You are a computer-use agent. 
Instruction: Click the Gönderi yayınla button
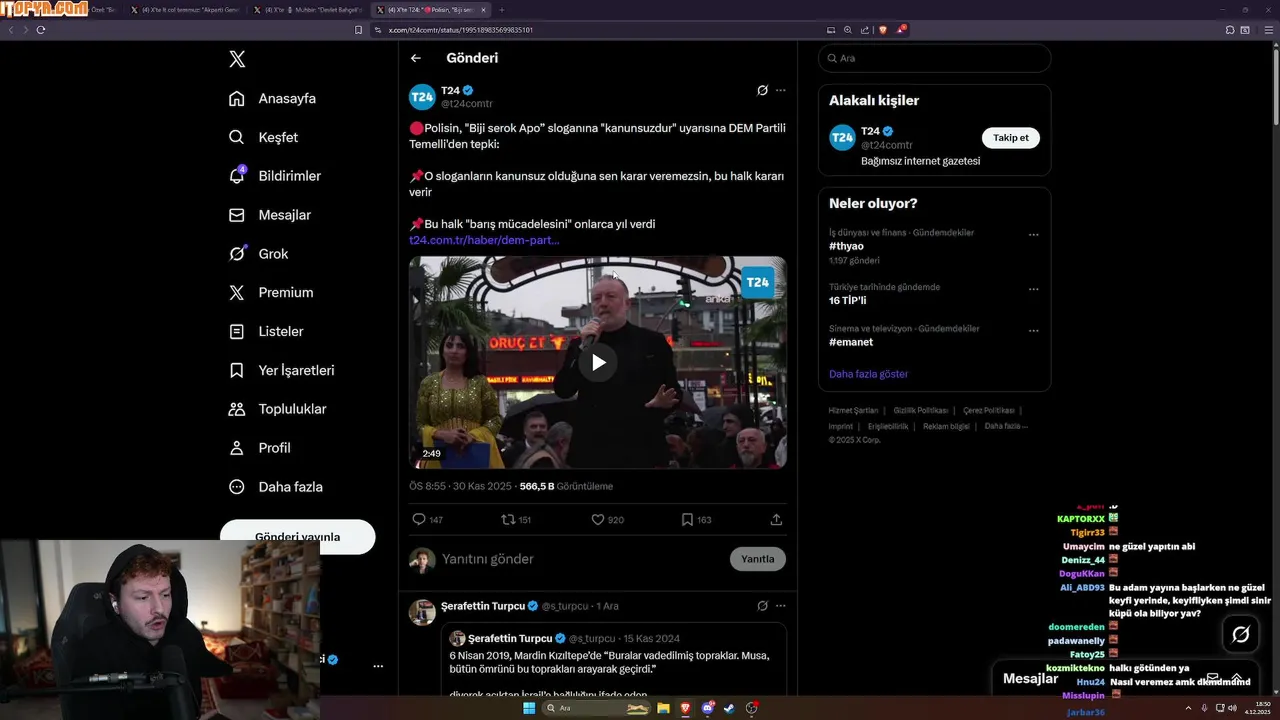(x=298, y=536)
